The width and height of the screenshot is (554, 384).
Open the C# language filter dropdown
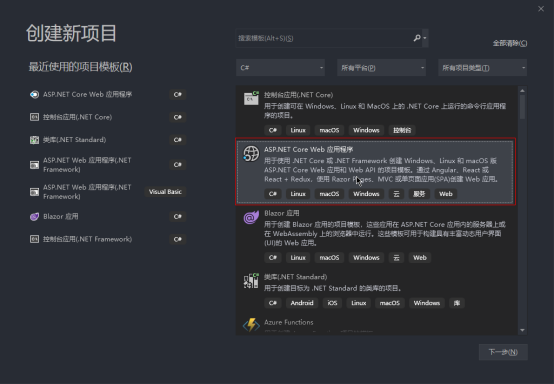click(281, 67)
